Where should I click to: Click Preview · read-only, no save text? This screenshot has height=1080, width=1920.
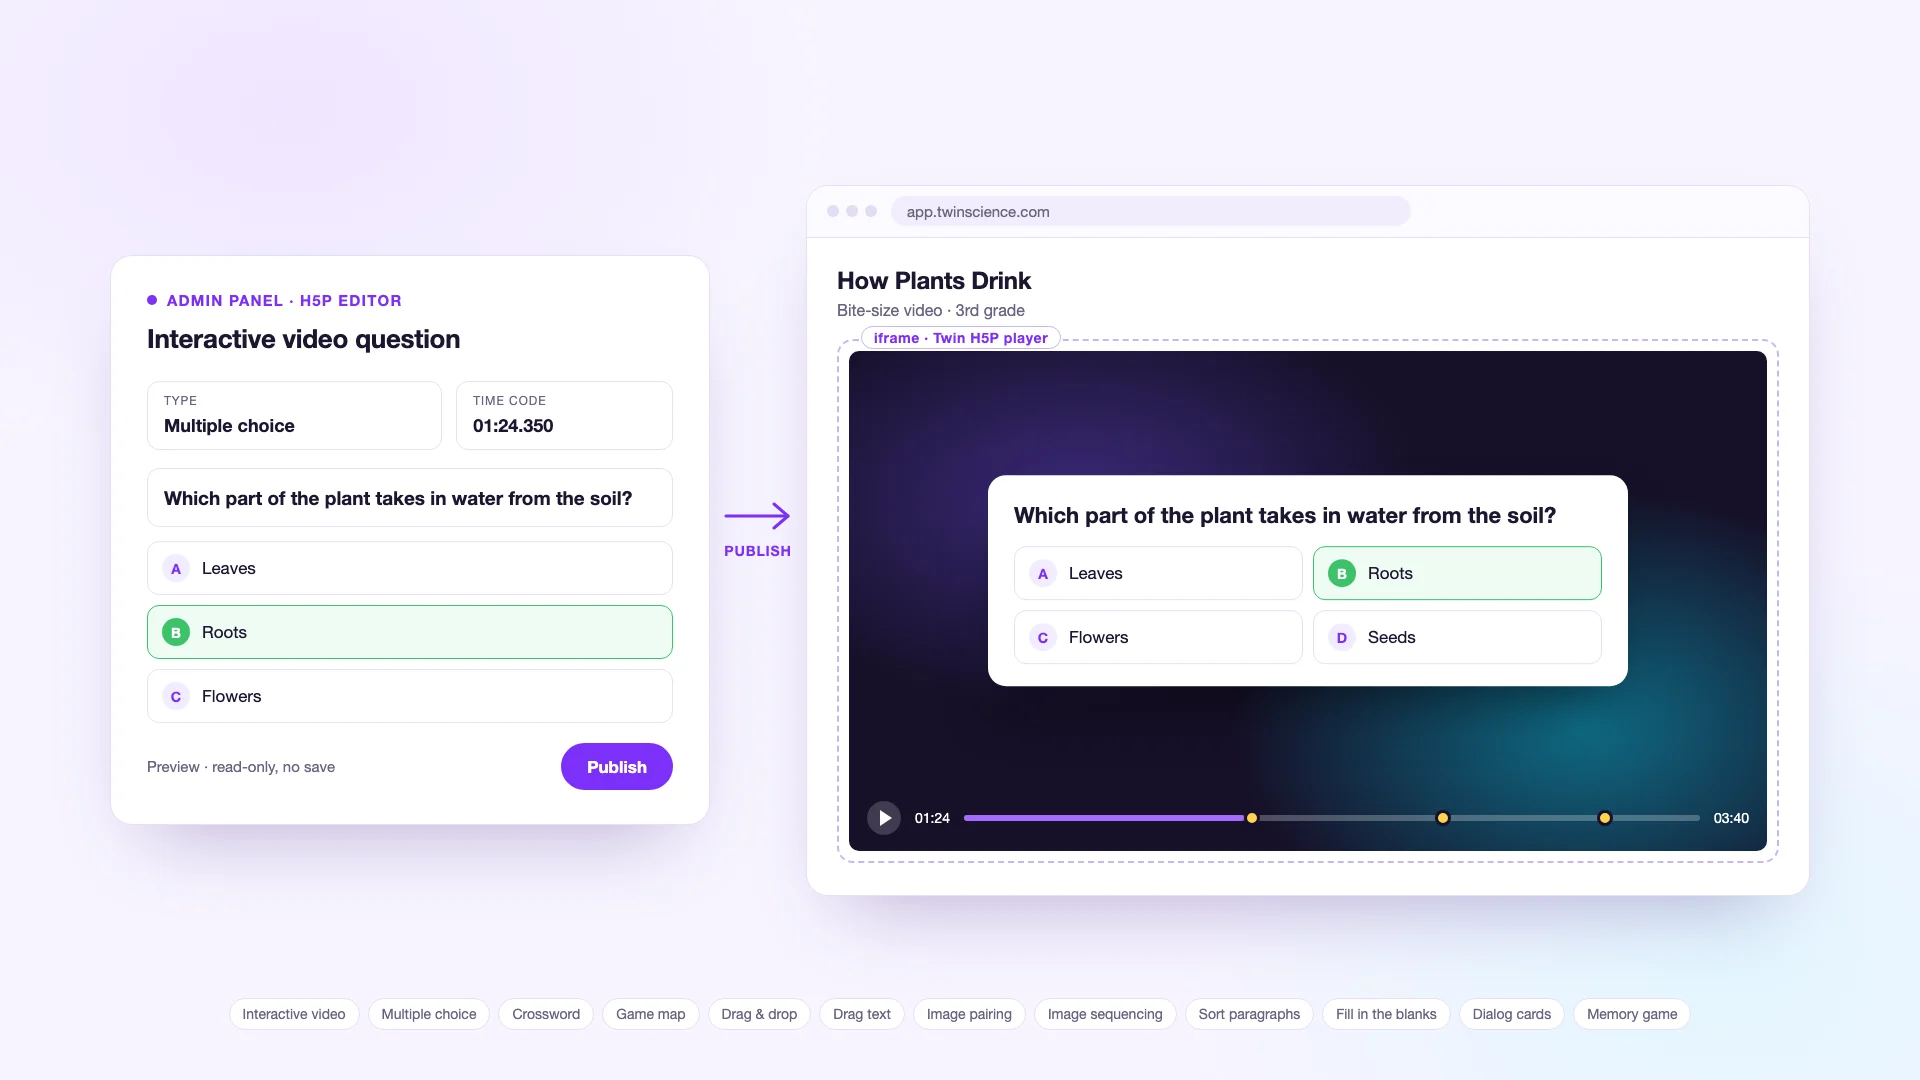(x=241, y=767)
